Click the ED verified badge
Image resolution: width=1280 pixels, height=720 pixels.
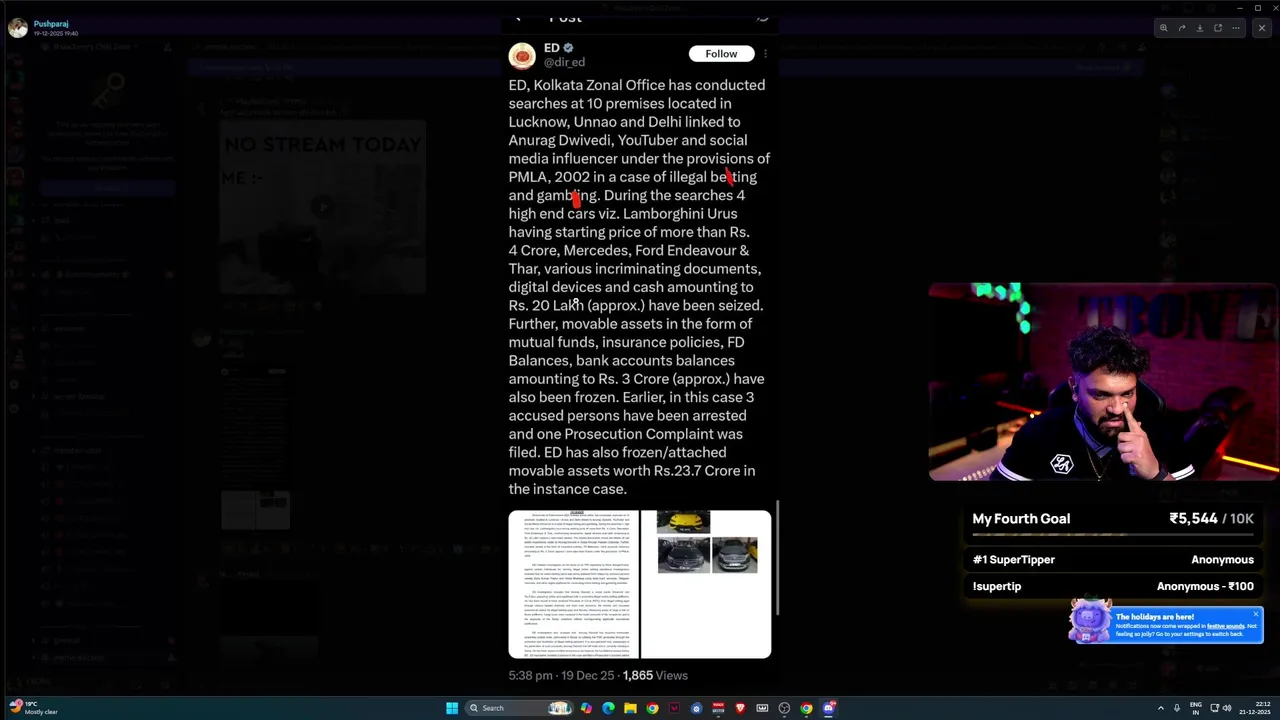568,48
